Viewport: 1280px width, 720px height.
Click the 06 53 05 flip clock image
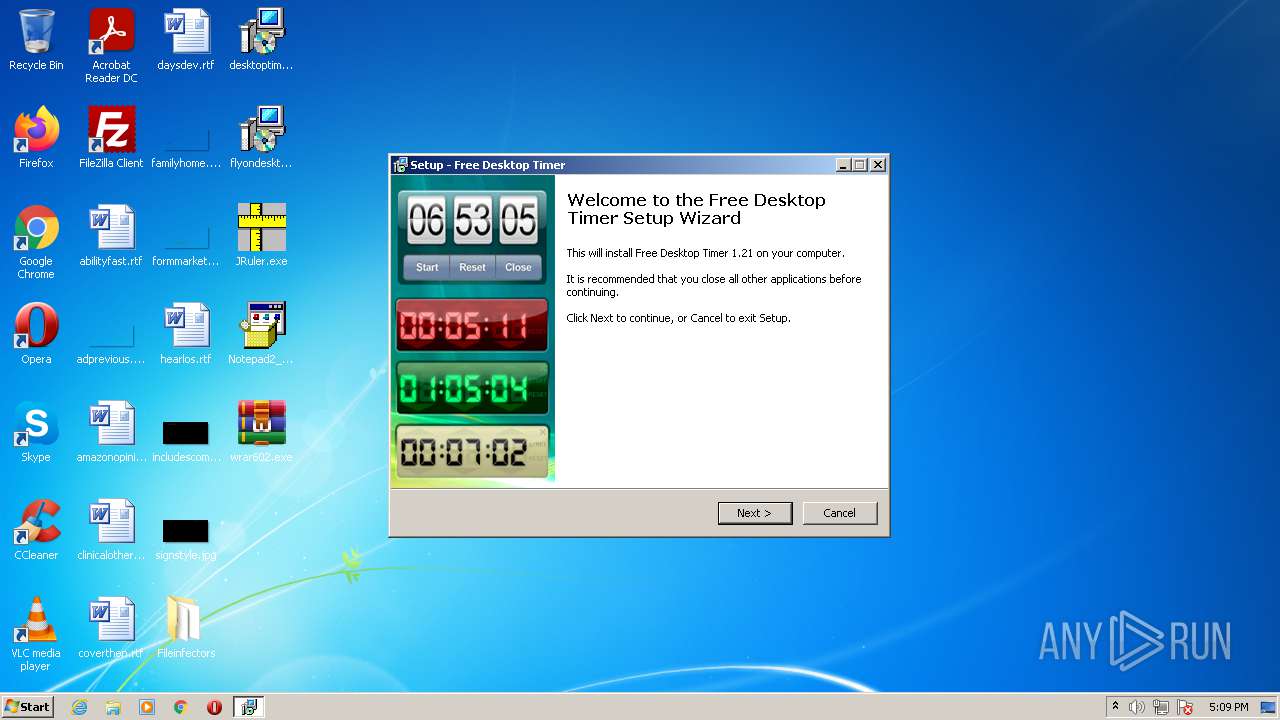point(472,220)
